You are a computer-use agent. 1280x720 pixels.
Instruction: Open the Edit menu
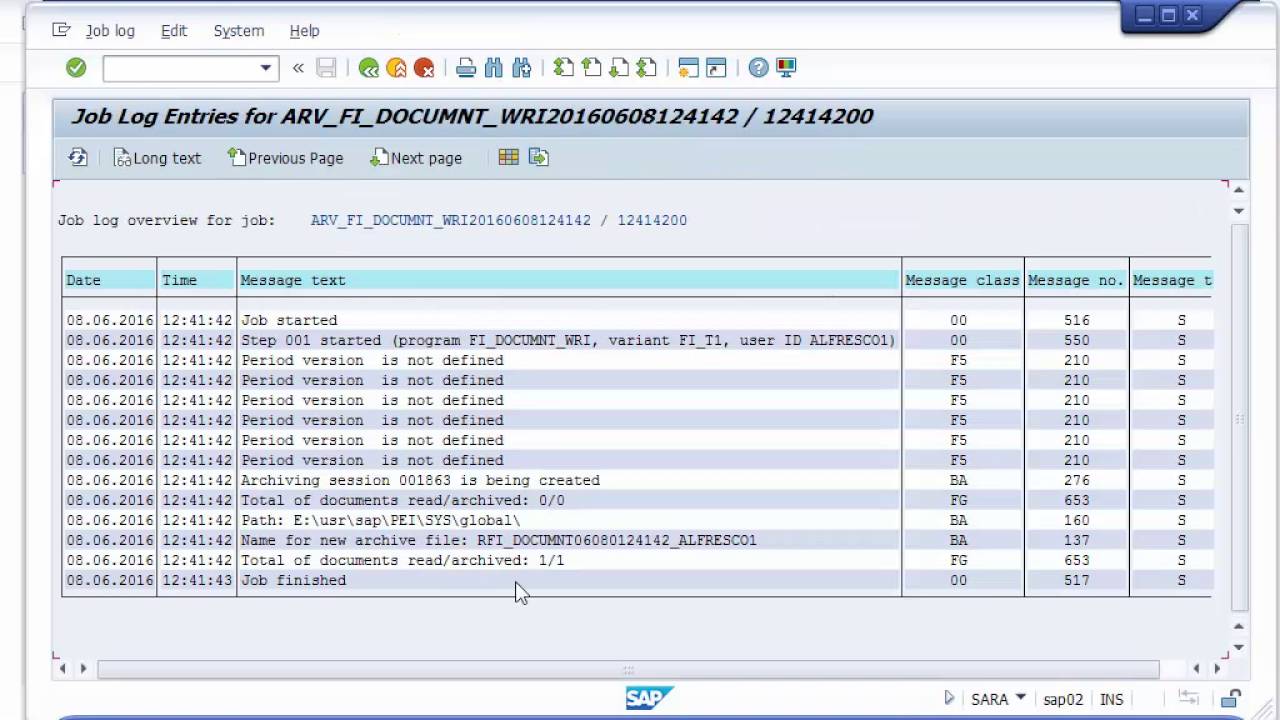tap(174, 31)
